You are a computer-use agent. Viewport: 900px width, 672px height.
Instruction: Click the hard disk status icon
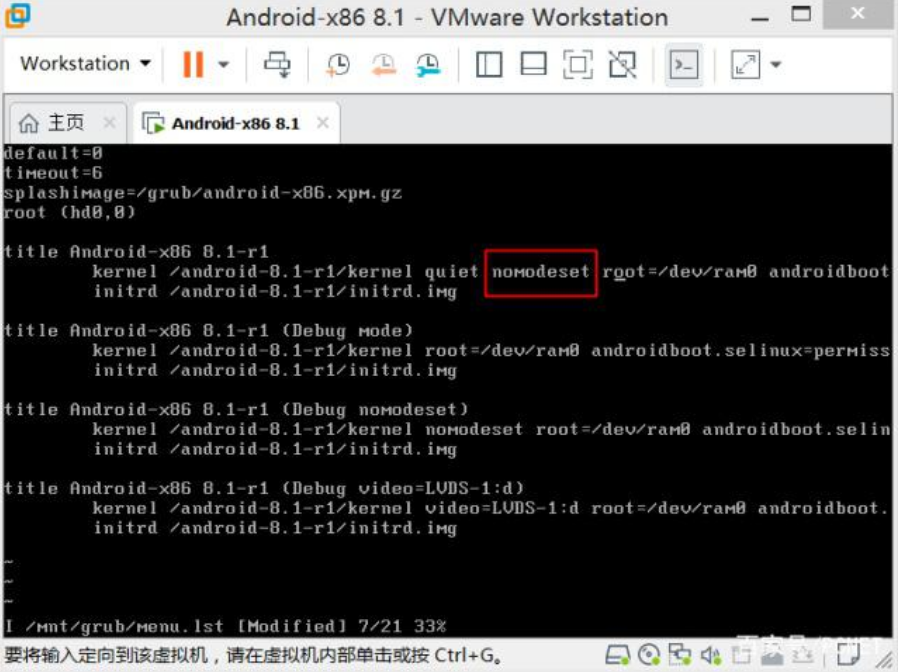click(618, 655)
